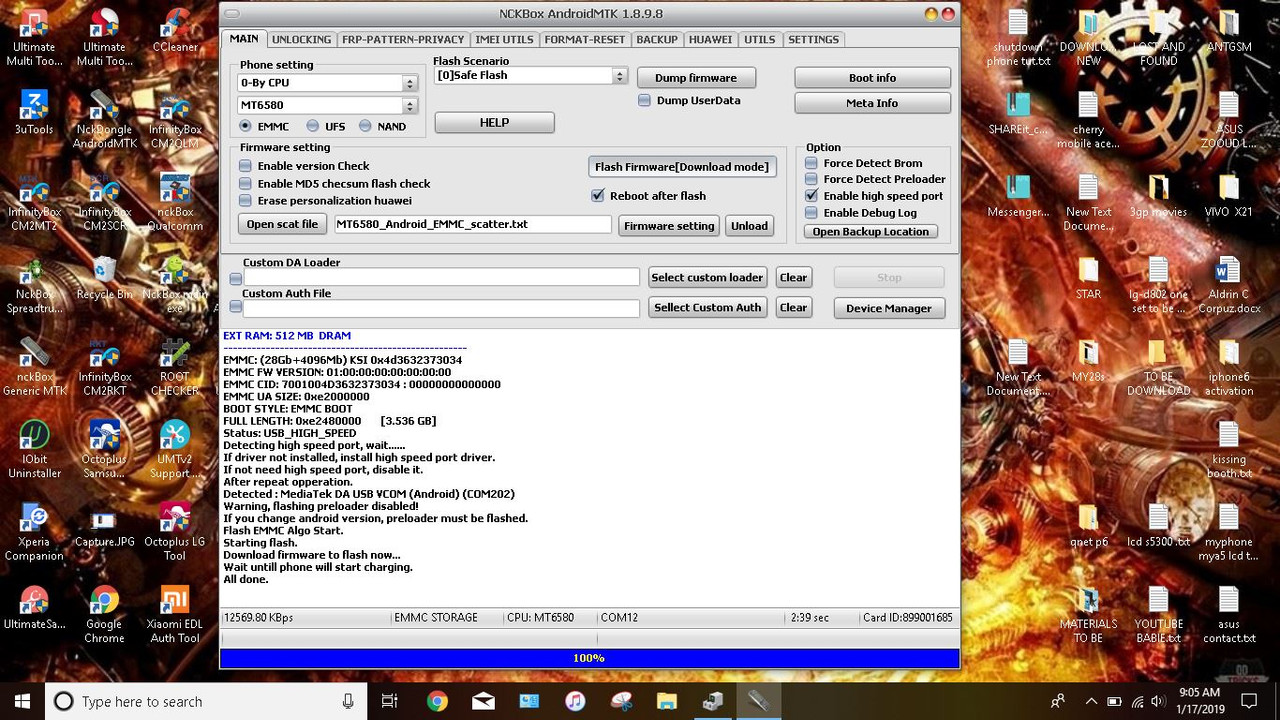Uncheck Reboot after flash
The height and width of the screenshot is (720, 1280).
pos(598,196)
